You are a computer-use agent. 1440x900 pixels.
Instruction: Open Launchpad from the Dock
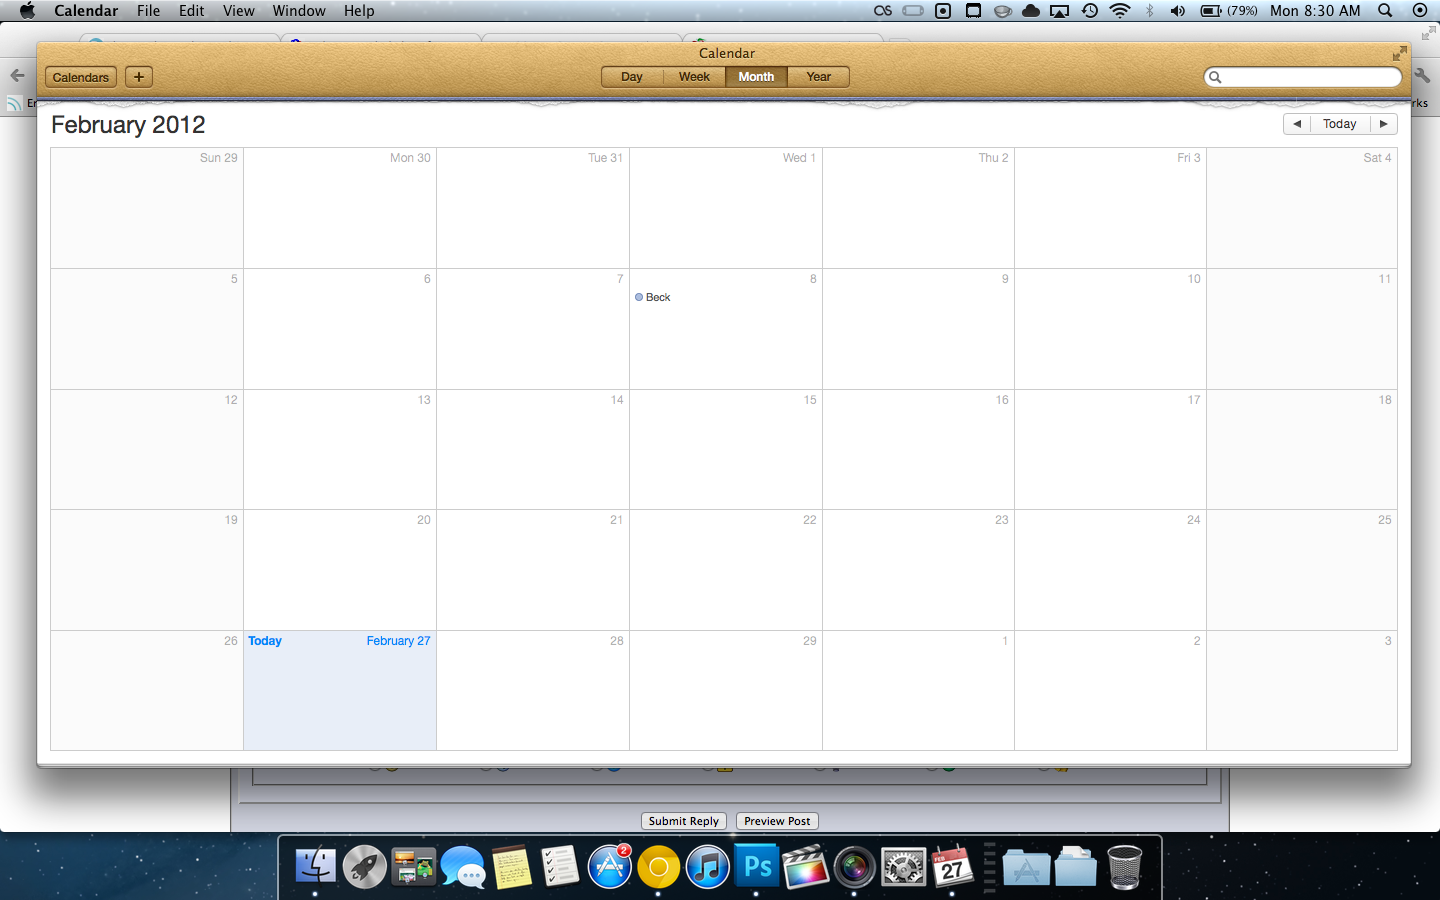point(364,866)
